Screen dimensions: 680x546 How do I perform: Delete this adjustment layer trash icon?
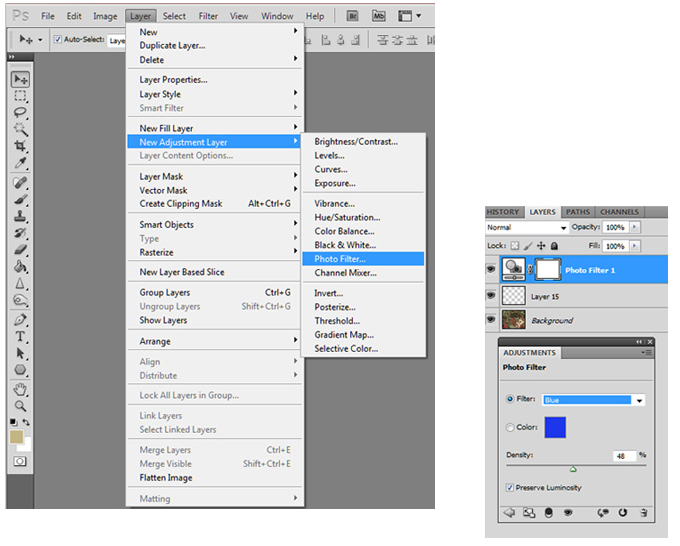pyautogui.click(x=644, y=512)
